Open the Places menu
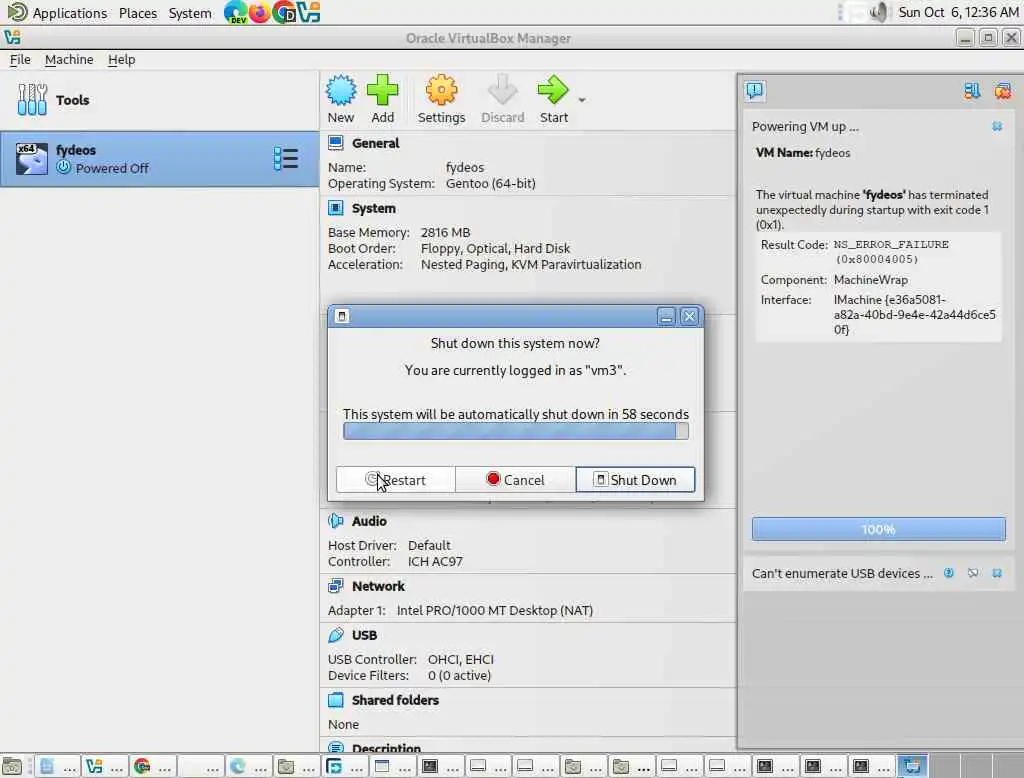 pyautogui.click(x=138, y=13)
